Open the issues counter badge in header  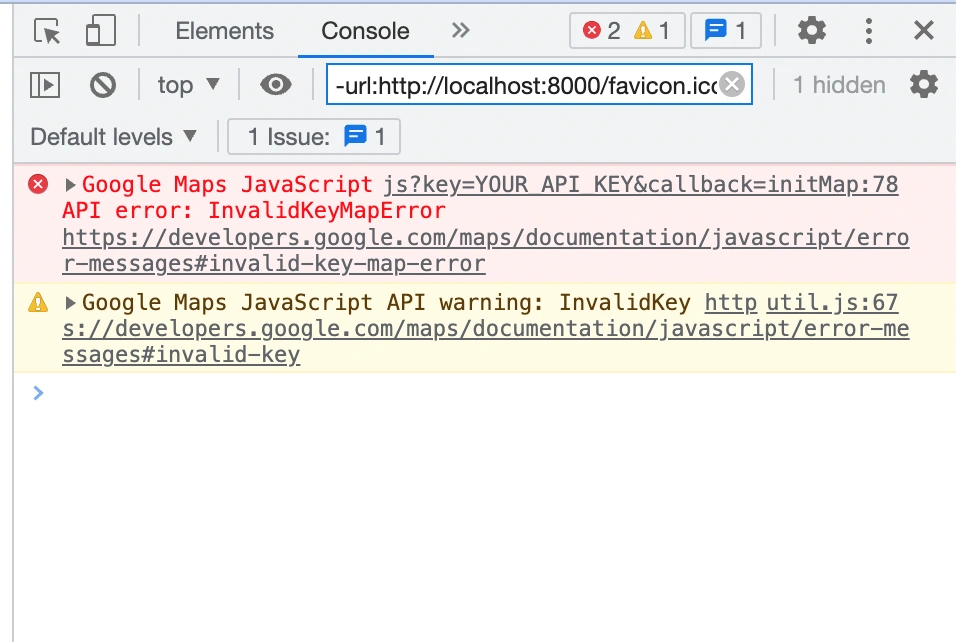coord(726,30)
